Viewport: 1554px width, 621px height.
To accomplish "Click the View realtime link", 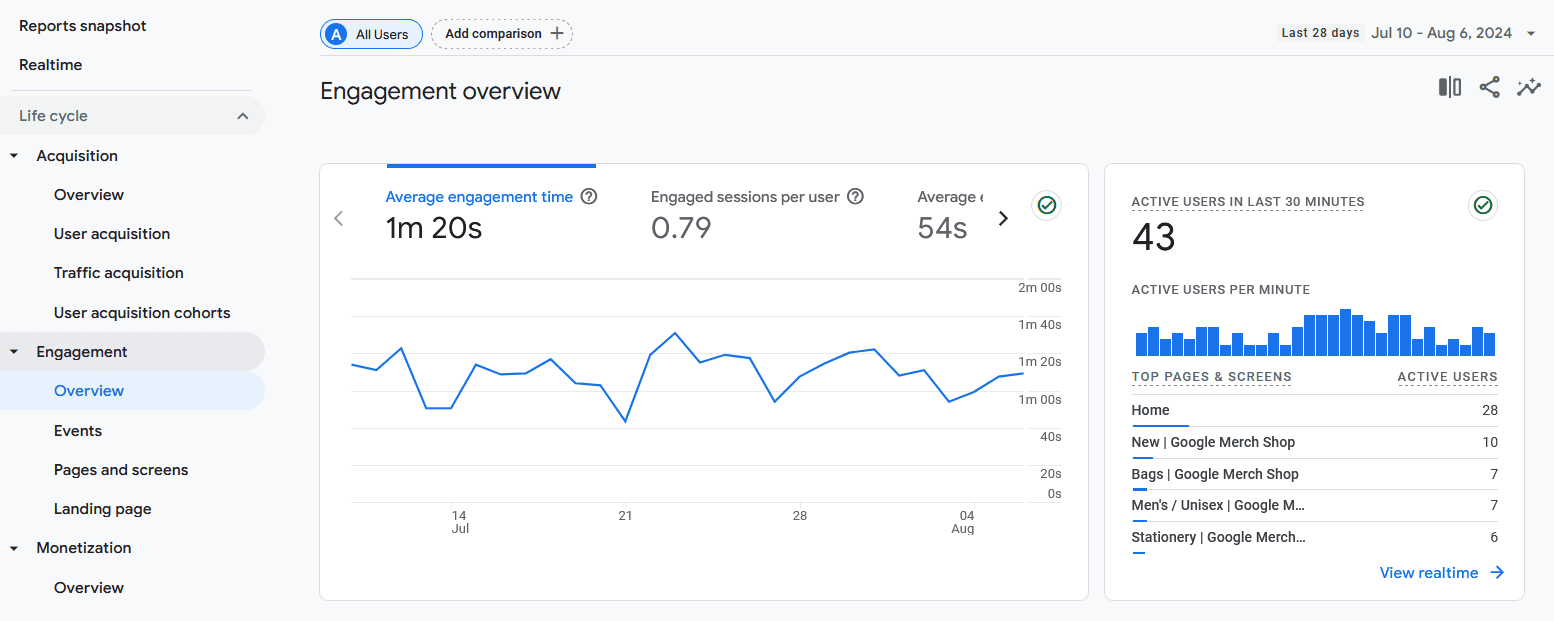I will click(1428, 572).
